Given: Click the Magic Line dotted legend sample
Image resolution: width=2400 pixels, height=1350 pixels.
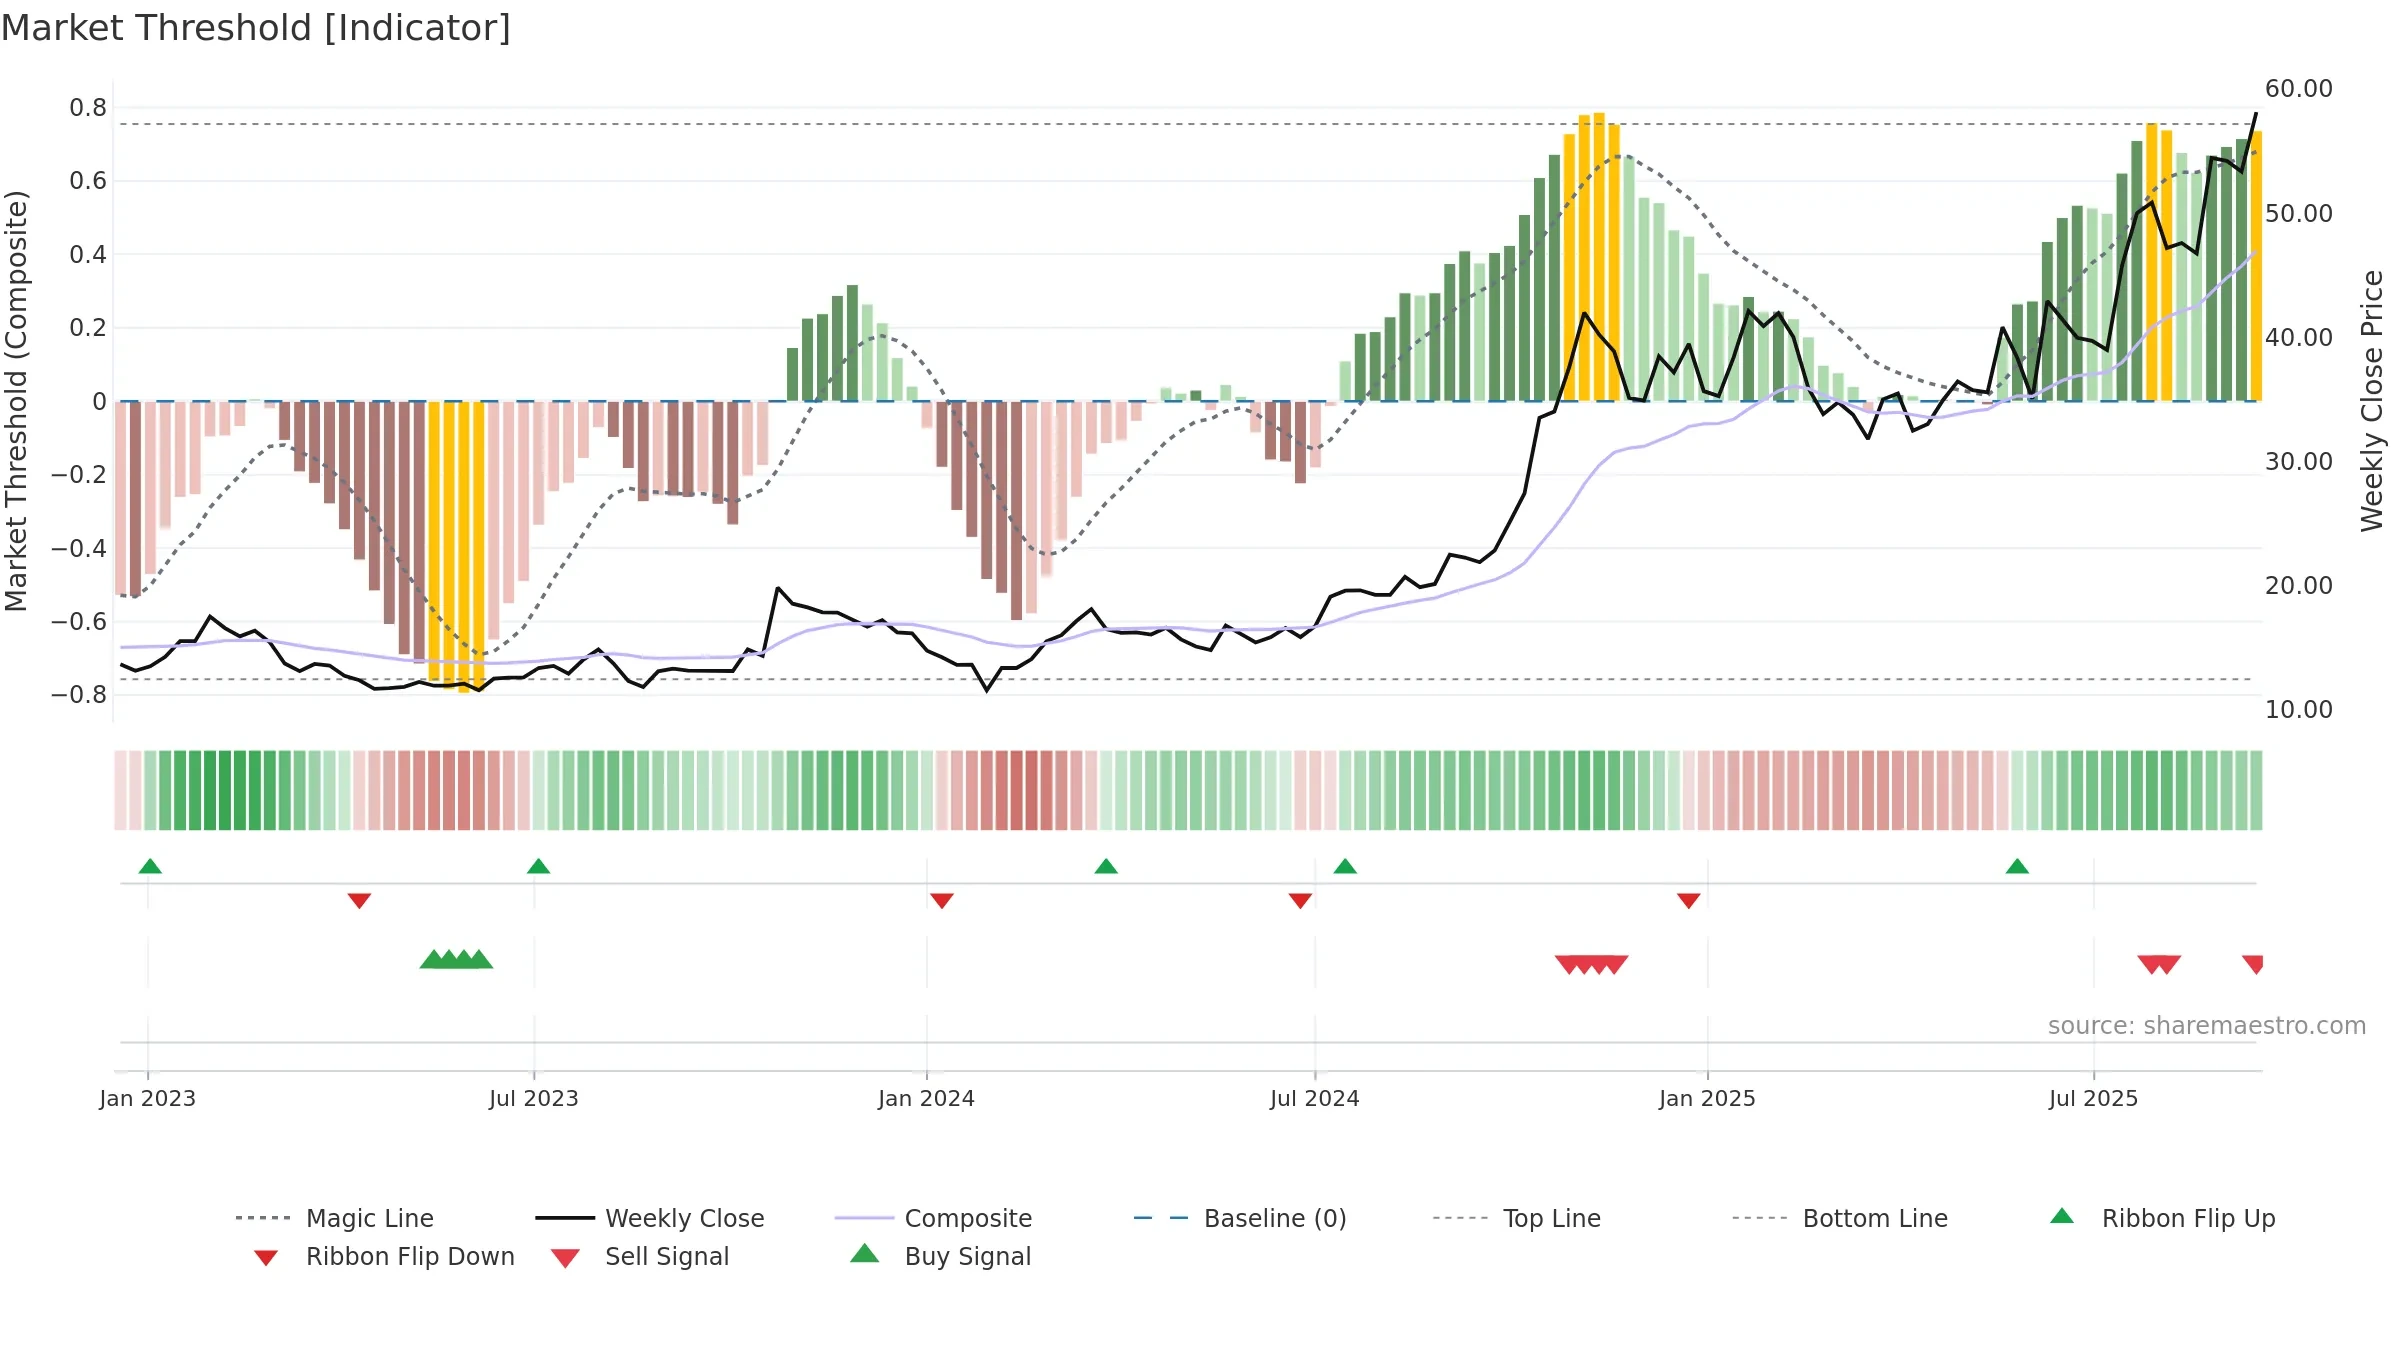Looking at the screenshot, I should [x=263, y=1218].
